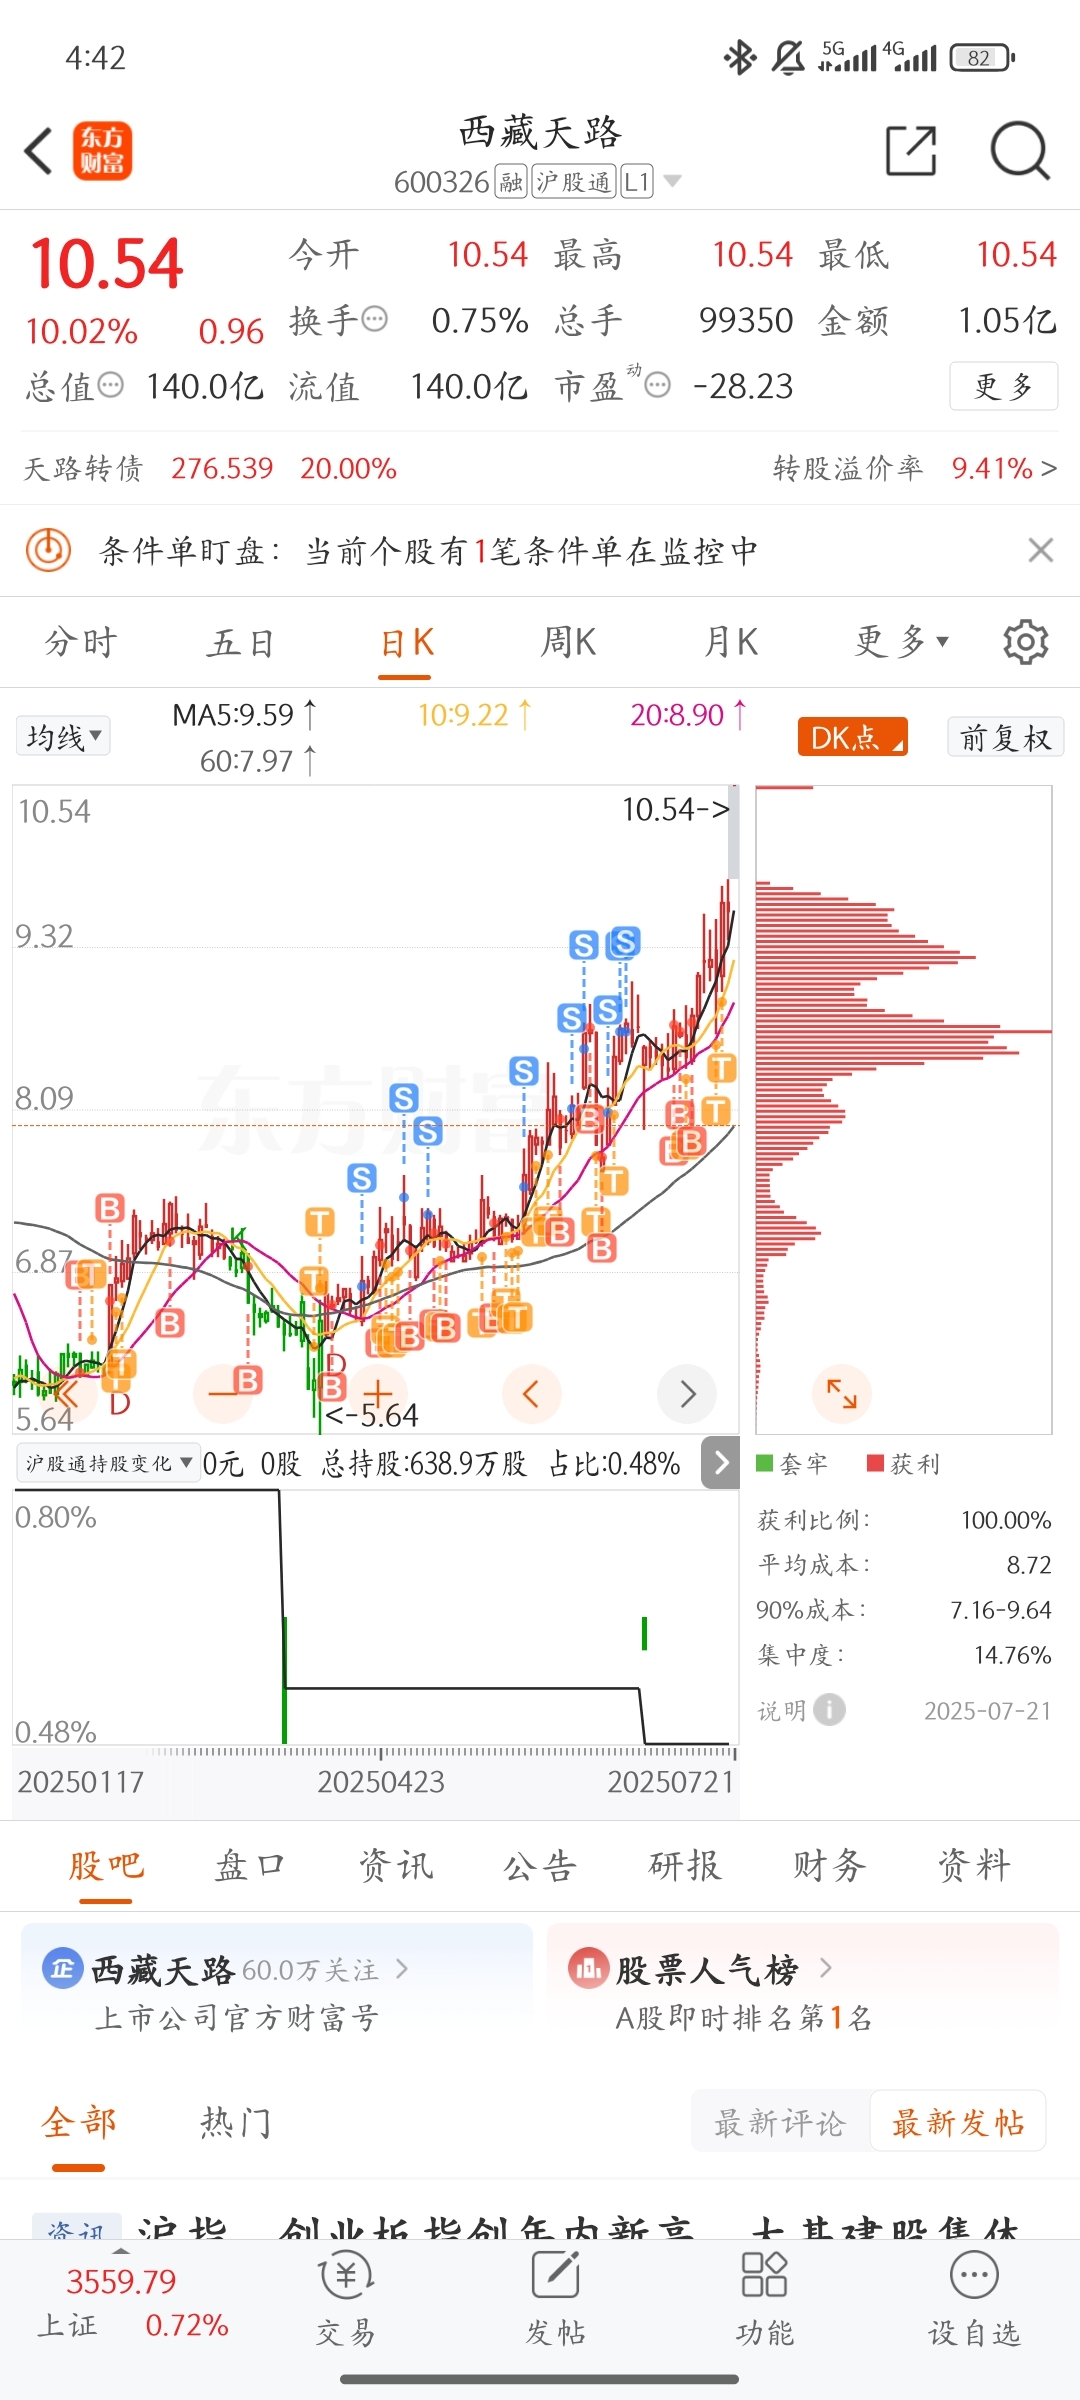Expand index ticker arrow above 3559.79
Image resolution: width=1080 pixels, height=2400 pixels.
point(121,2250)
